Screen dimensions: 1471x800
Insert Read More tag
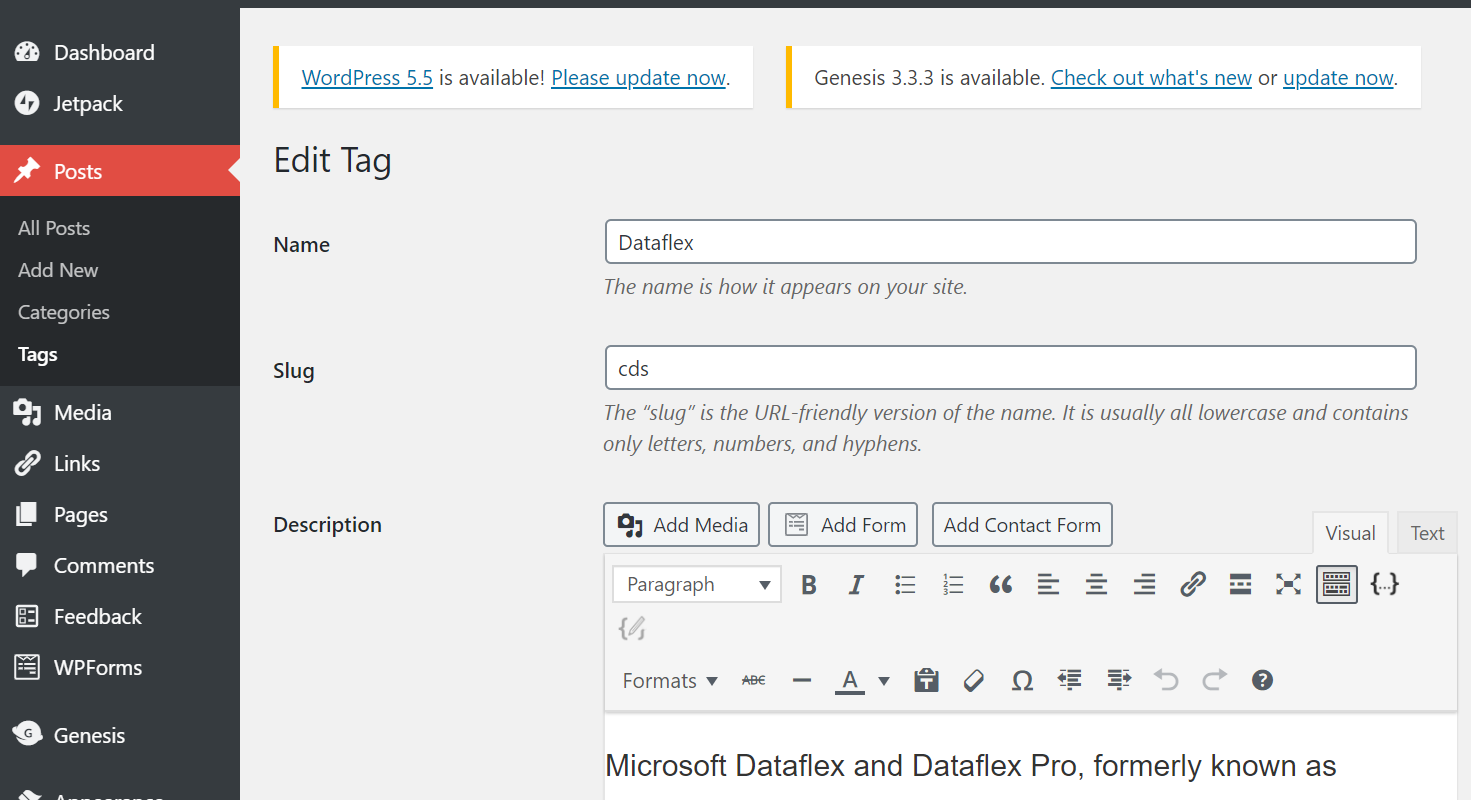click(x=1241, y=585)
